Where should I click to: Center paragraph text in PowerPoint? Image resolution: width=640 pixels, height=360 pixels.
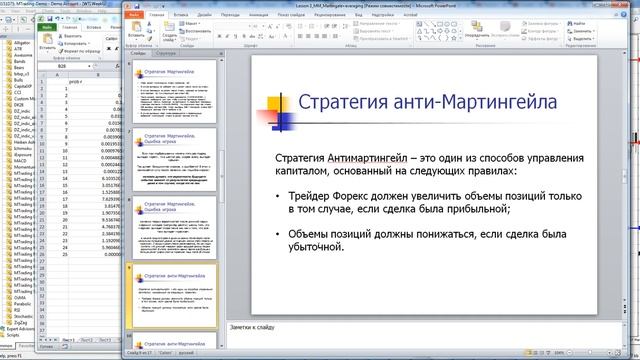coord(308,36)
